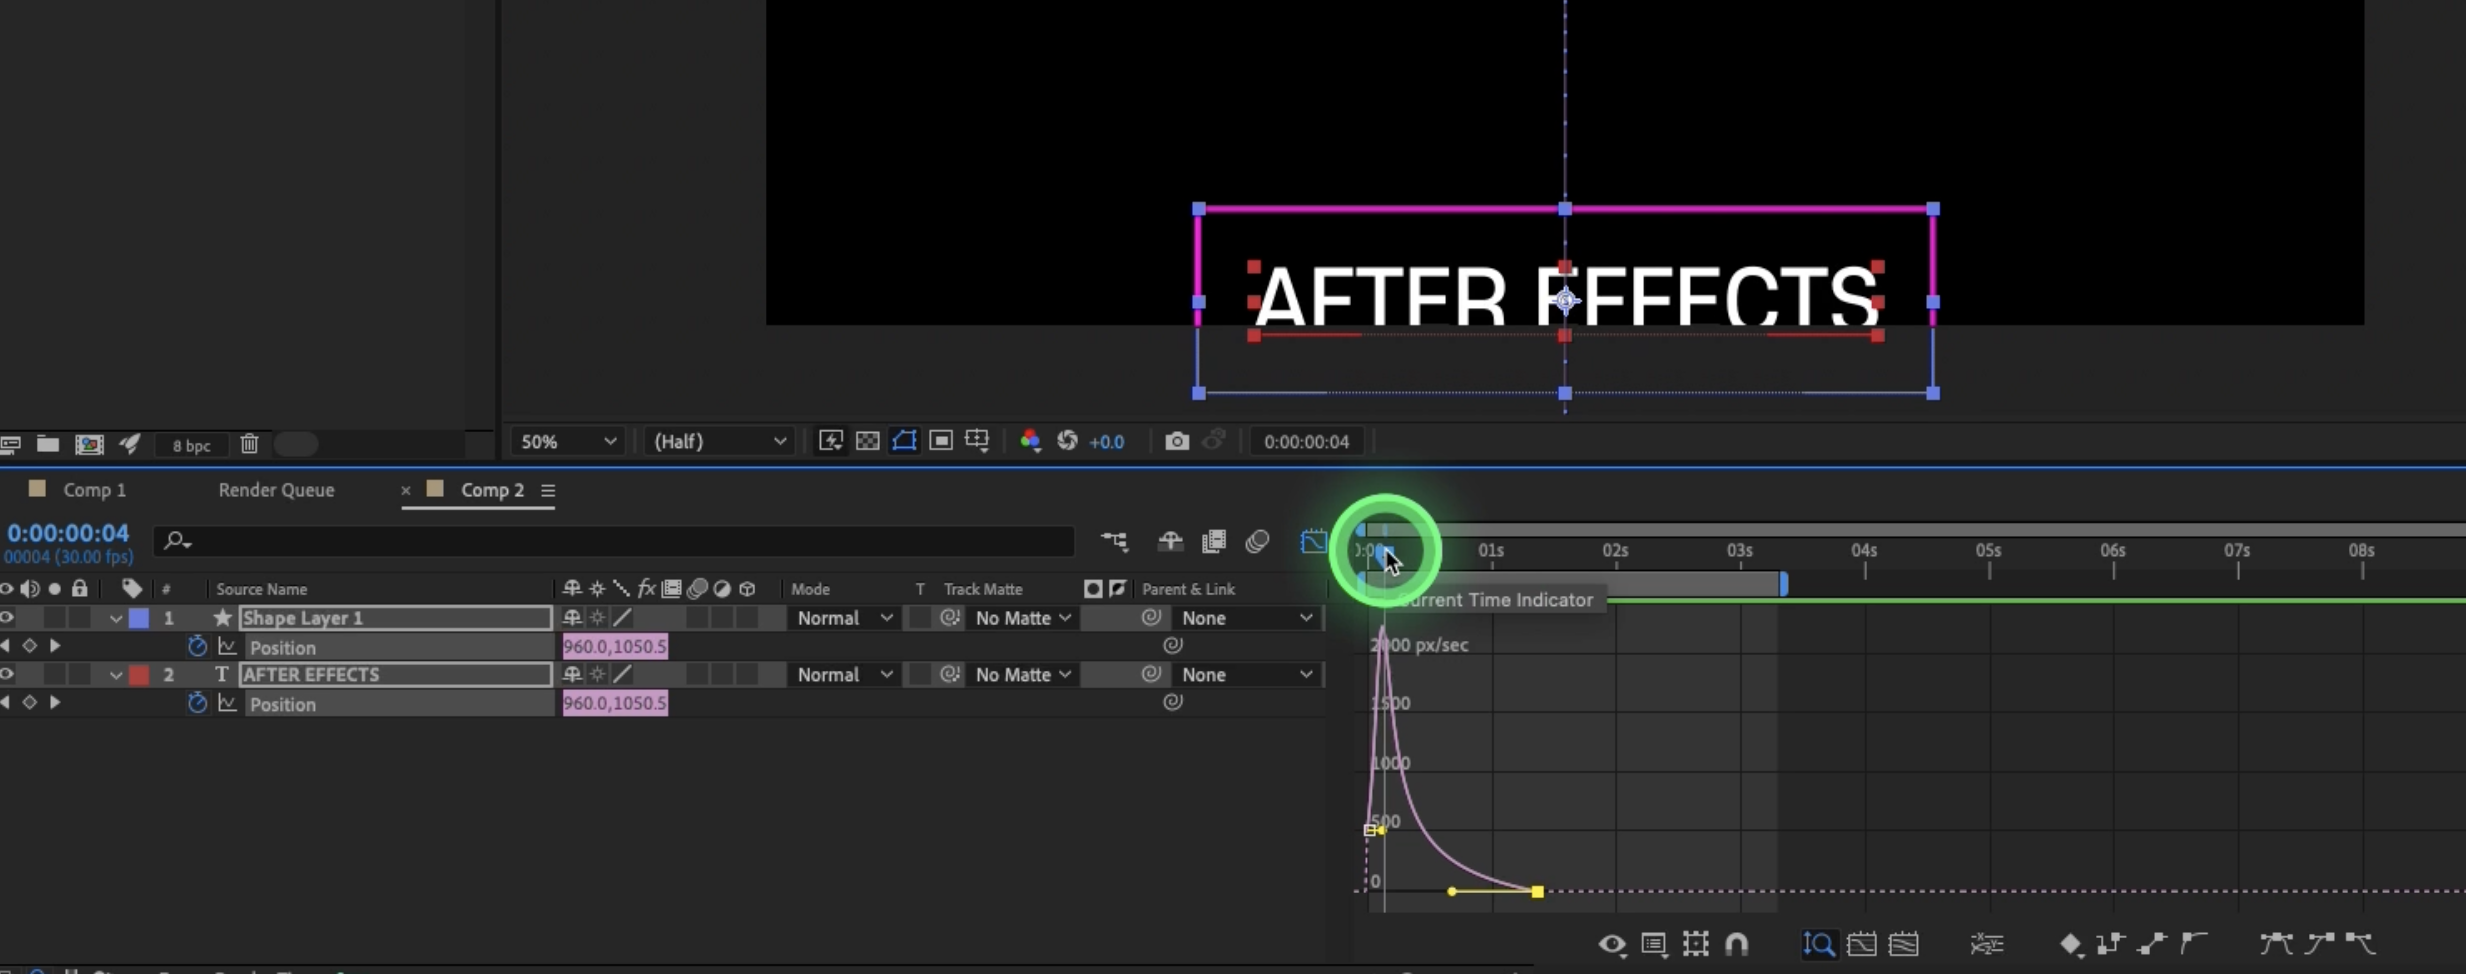Click Fit All Graphs to View icon
Viewport: 2466px width, 974px height.
click(1904, 944)
